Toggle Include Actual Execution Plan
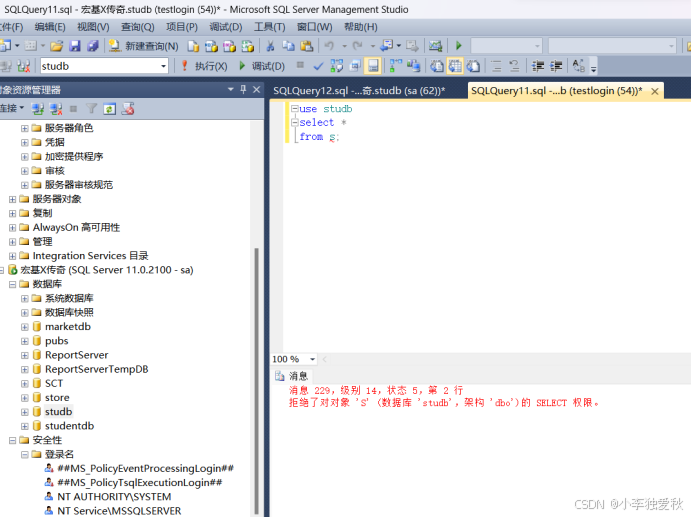This screenshot has width=692, height=518. [395, 66]
